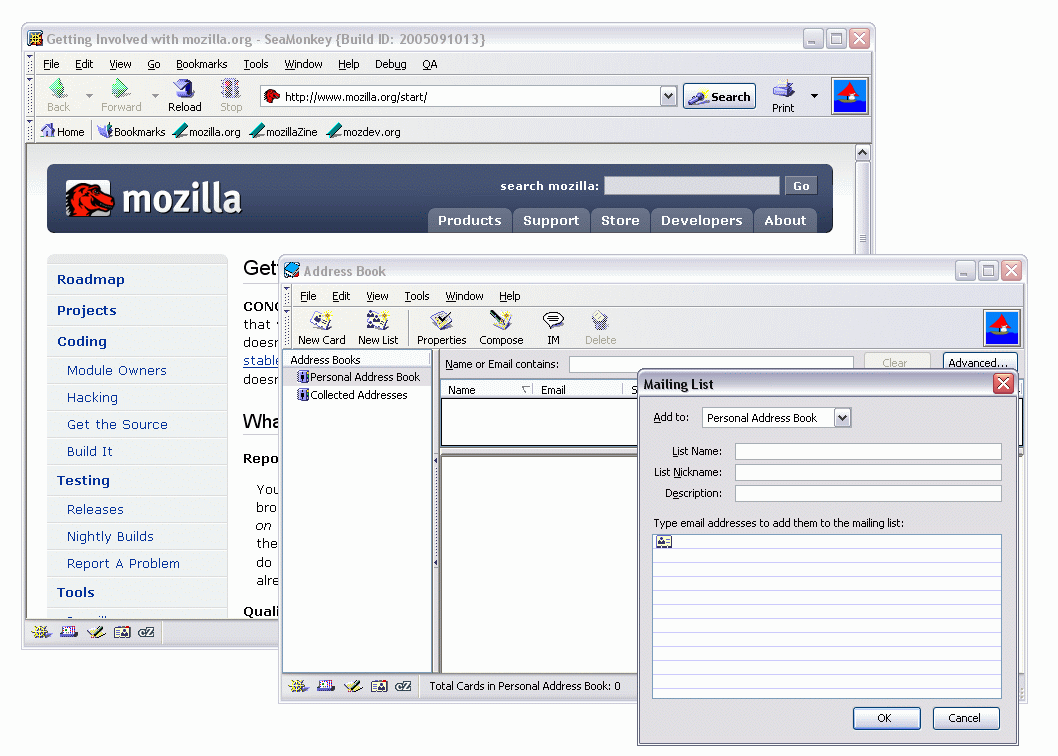Open Address Book icon in Address Book status bar
The width and height of the screenshot is (1058, 756).
pyautogui.click(x=379, y=686)
